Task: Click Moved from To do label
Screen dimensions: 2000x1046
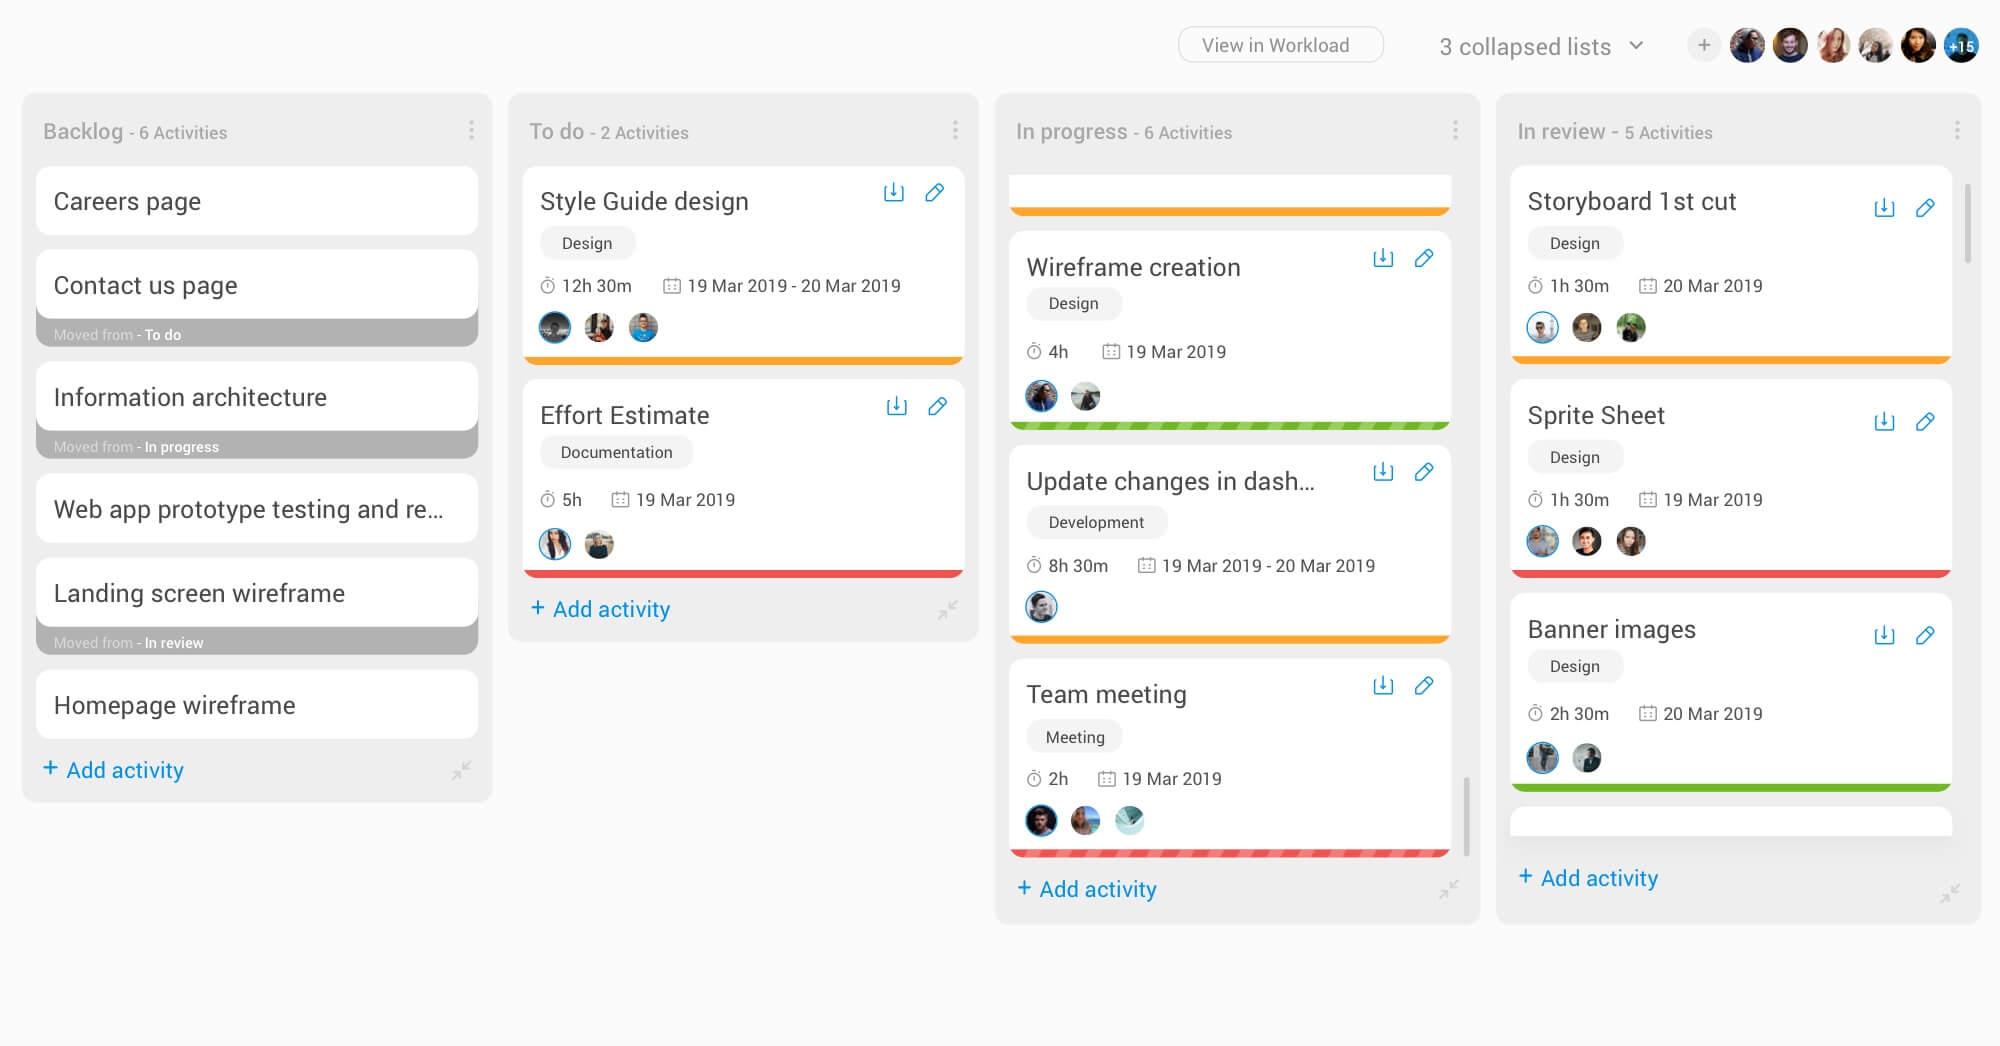Action: tap(117, 335)
